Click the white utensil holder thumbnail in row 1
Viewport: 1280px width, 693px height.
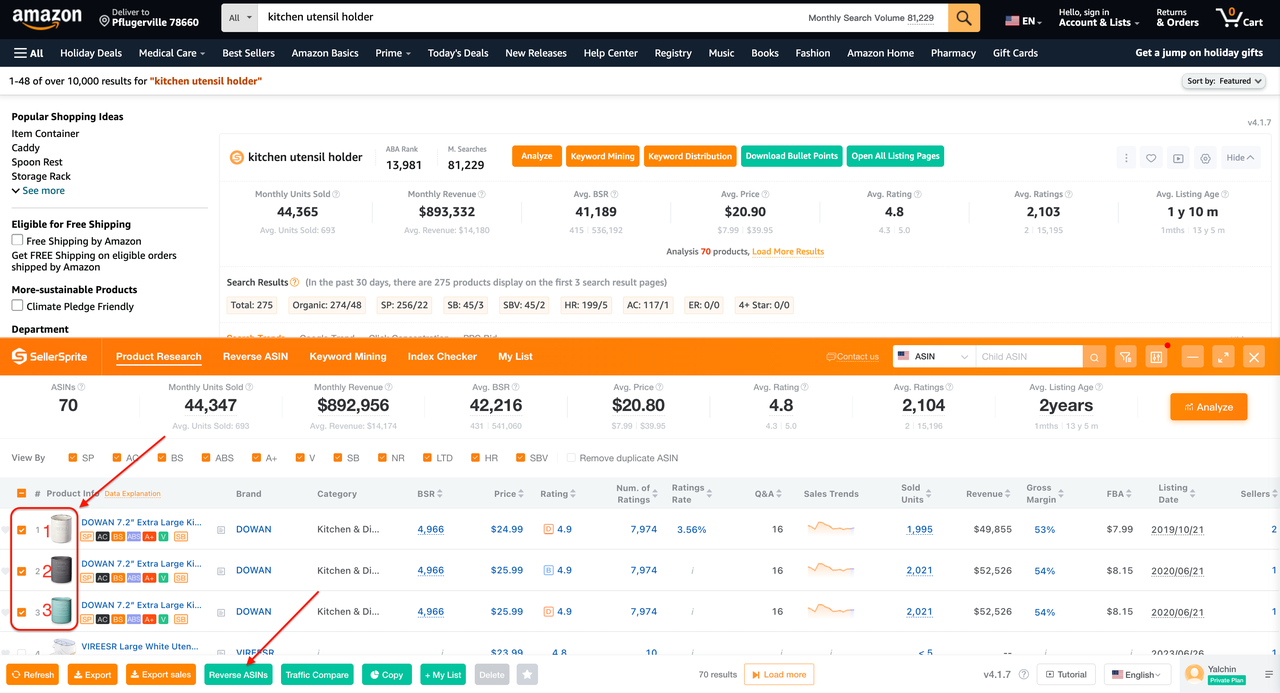pyautogui.click(x=62, y=528)
